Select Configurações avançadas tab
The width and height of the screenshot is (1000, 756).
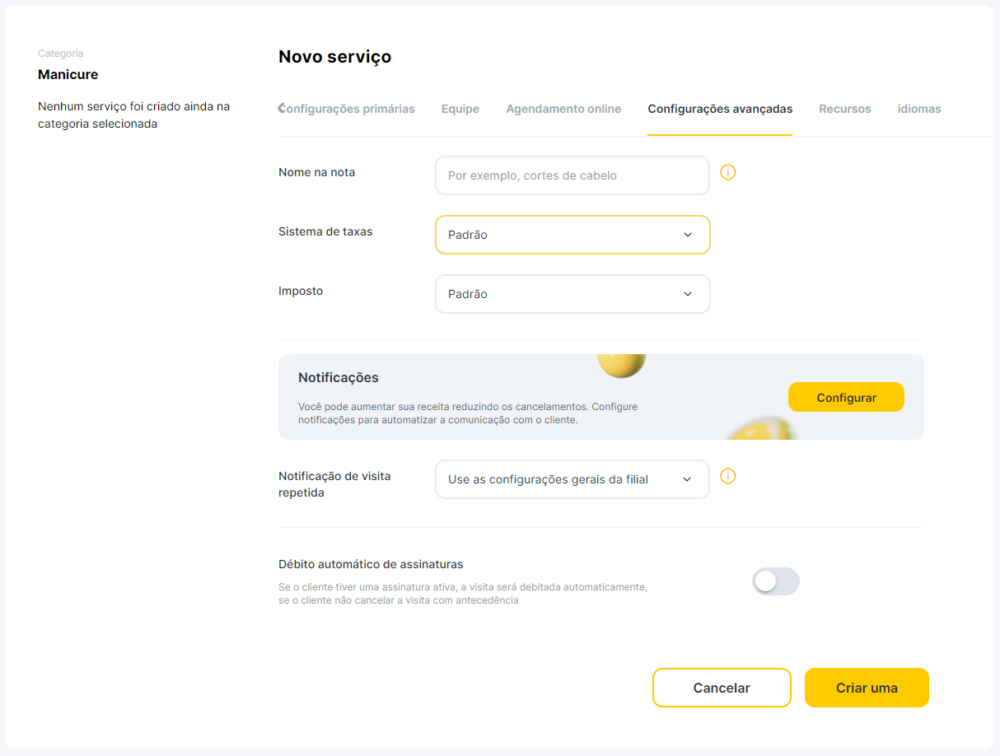[x=720, y=109]
